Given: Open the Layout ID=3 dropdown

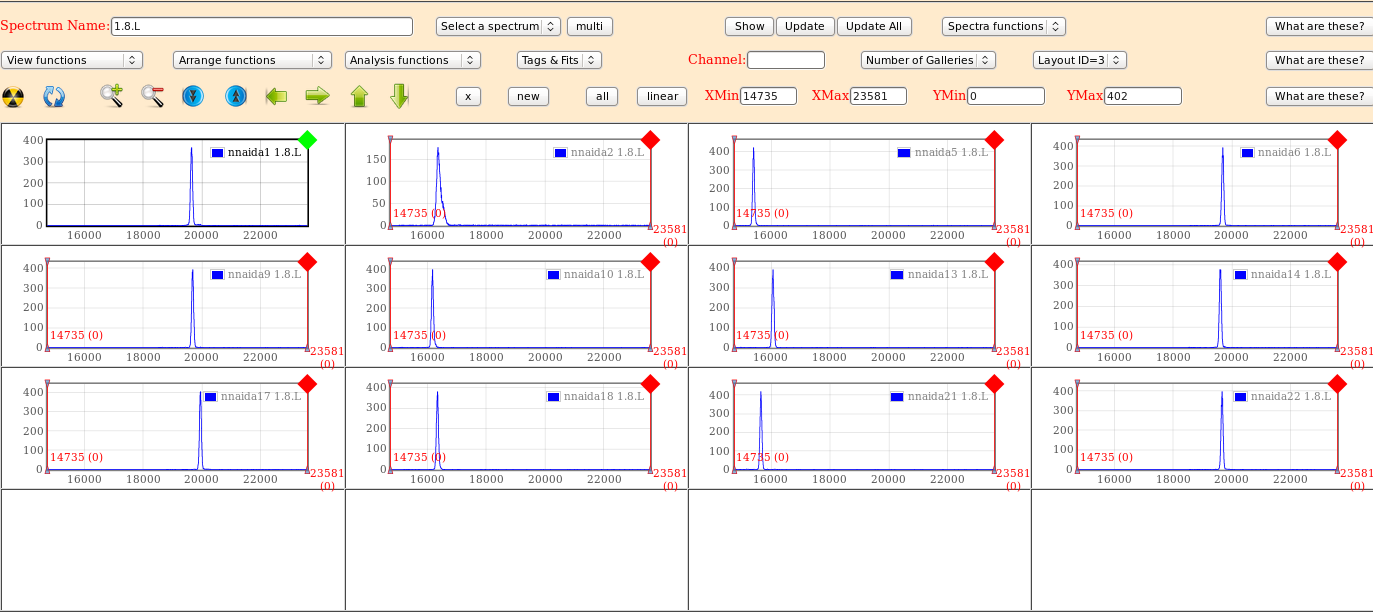Looking at the screenshot, I should coord(1079,60).
